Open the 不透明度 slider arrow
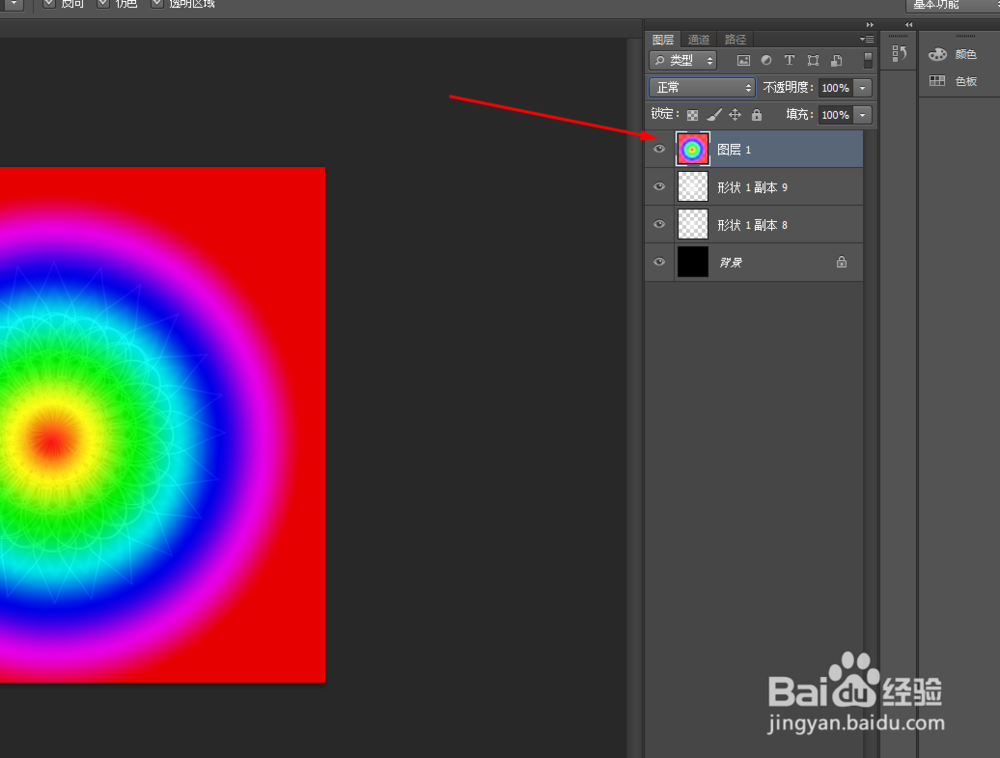This screenshot has height=758, width=1000. click(x=862, y=88)
